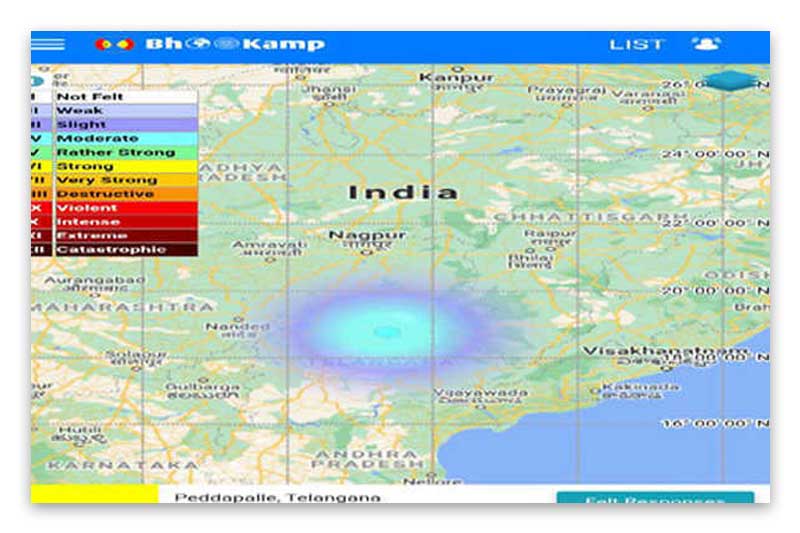Select the Destructive legend row
This screenshot has height=533, width=800.
(114, 194)
